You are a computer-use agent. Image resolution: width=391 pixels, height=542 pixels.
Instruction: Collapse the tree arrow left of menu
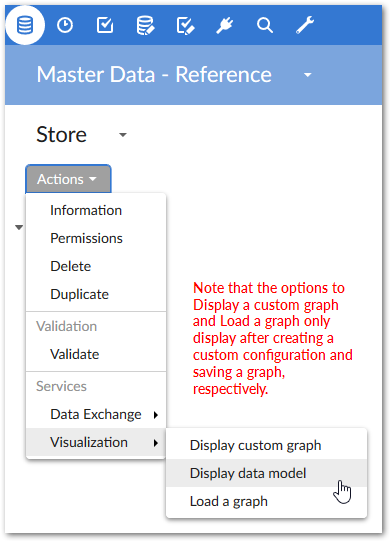pos(19,227)
